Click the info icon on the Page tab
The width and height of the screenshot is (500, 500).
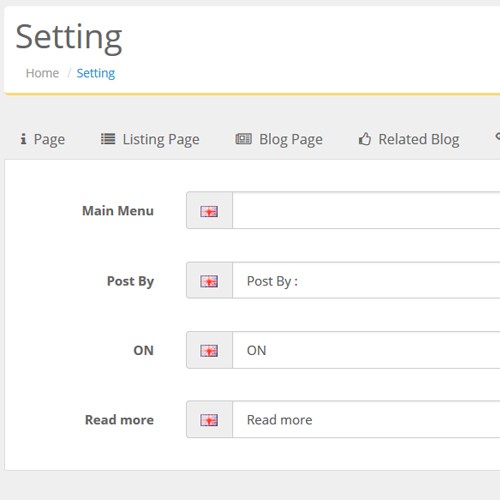pyautogui.click(x=23, y=139)
